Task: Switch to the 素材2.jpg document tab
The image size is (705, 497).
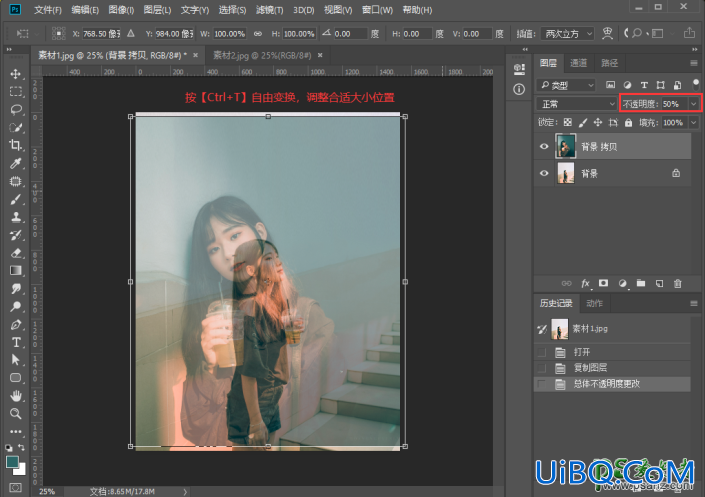Action: [262, 55]
